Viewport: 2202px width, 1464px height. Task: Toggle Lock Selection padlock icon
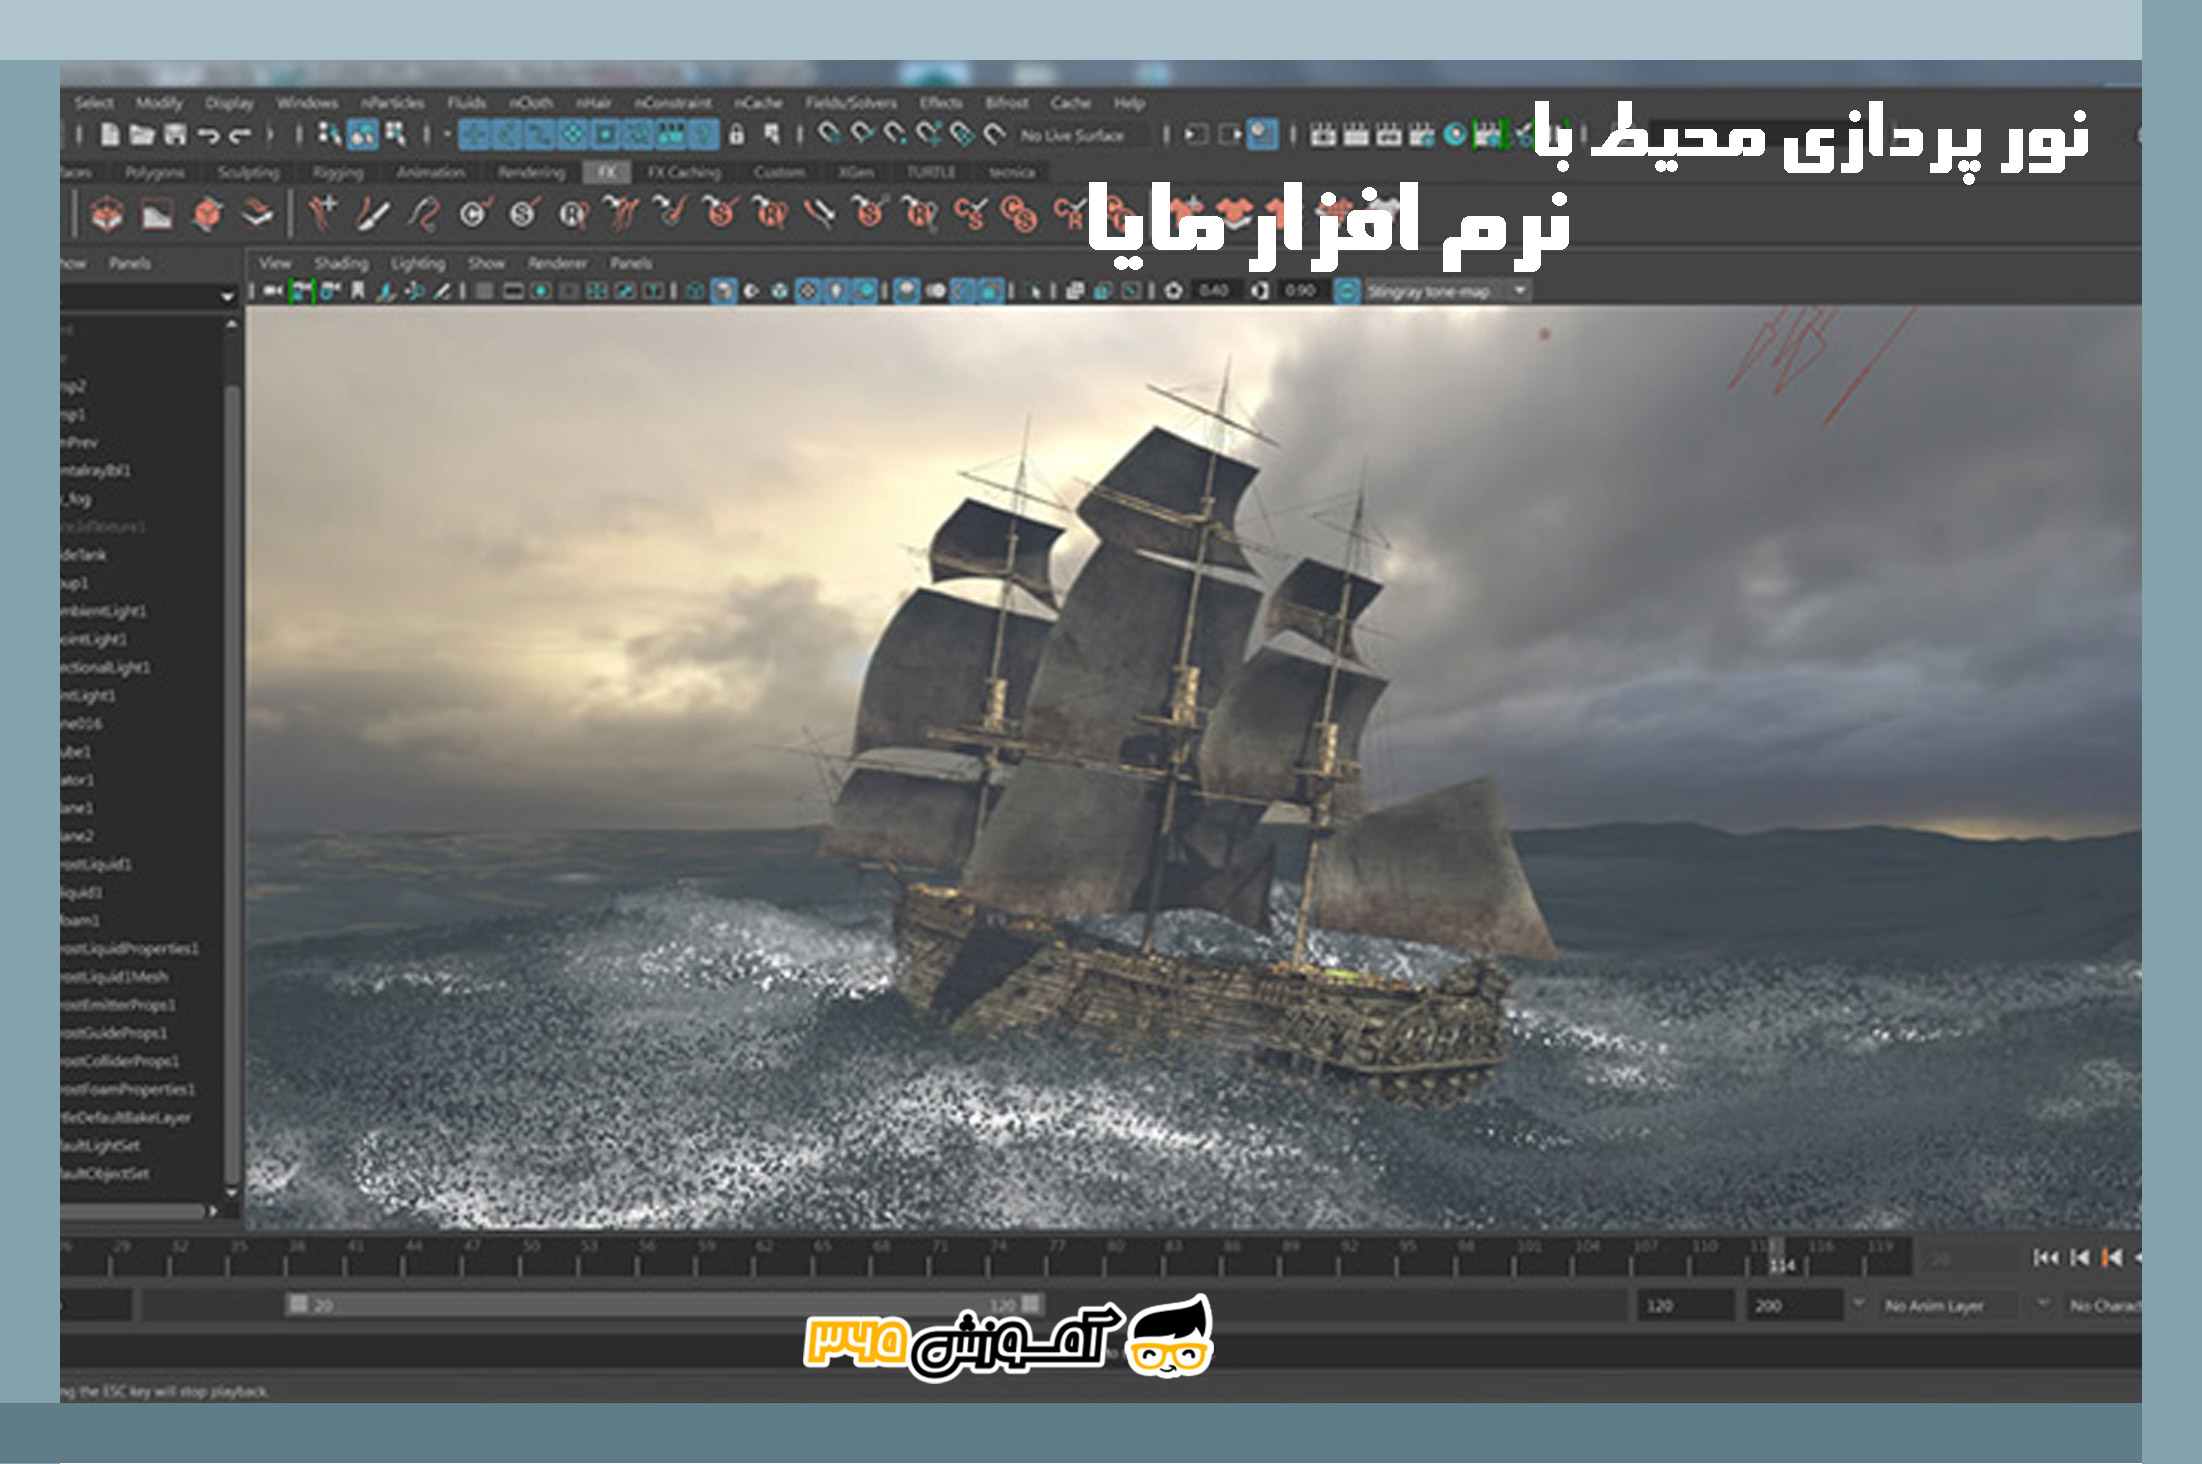(737, 134)
